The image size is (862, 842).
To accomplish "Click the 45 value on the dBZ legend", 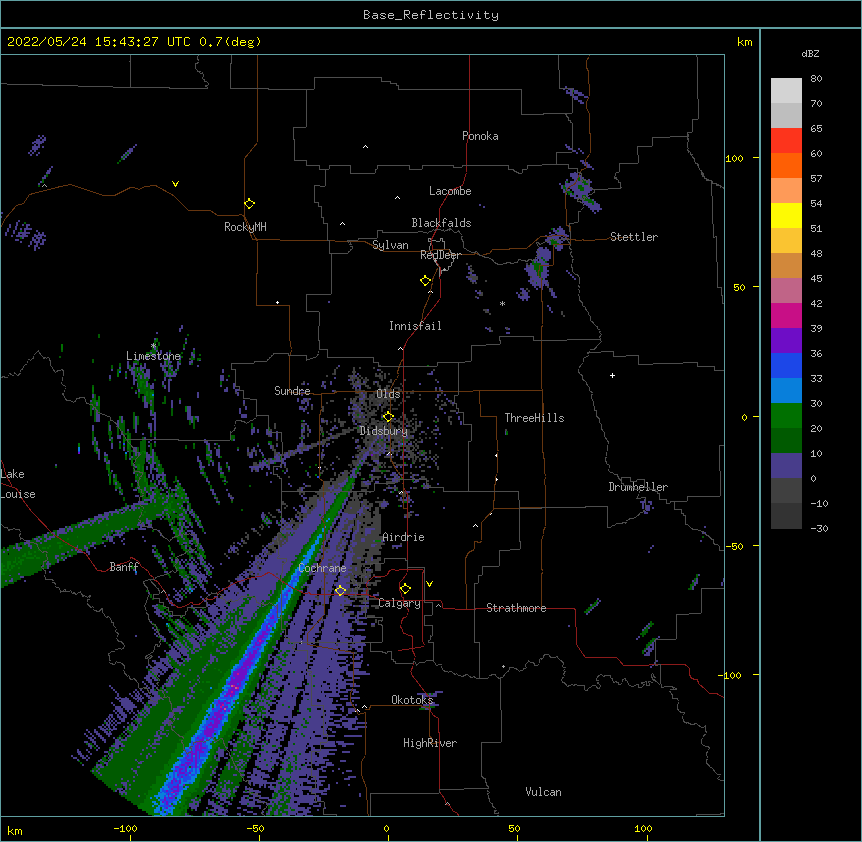I will pyautogui.click(x=816, y=279).
